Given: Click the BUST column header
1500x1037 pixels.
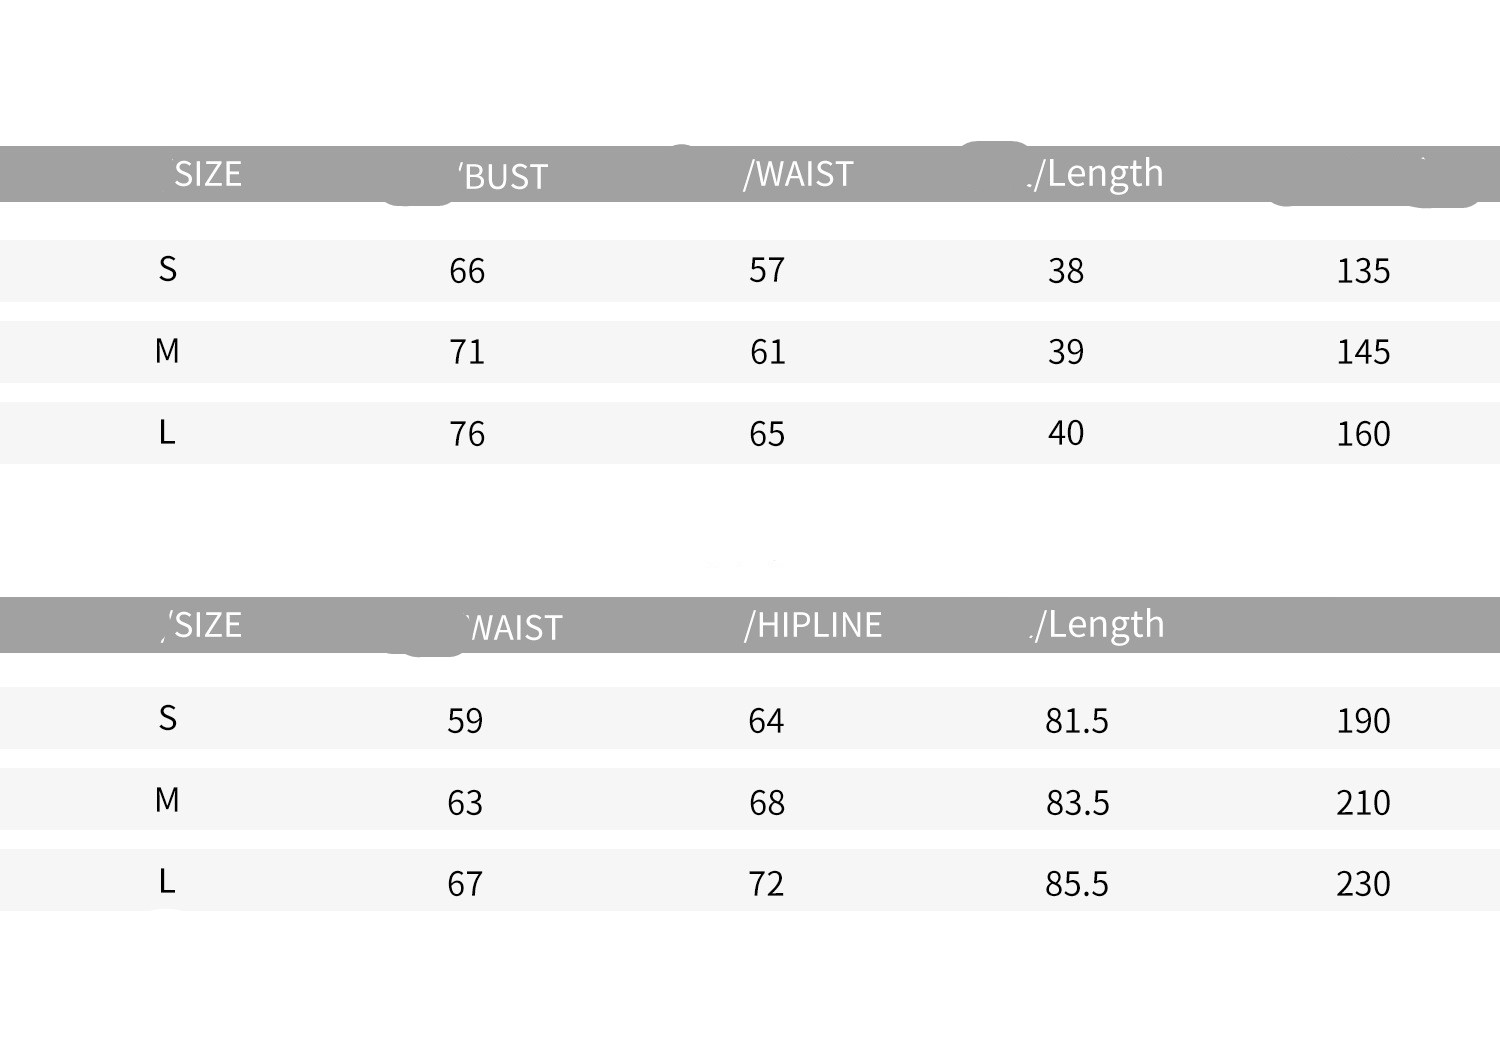Looking at the screenshot, I should click(504, 177).
